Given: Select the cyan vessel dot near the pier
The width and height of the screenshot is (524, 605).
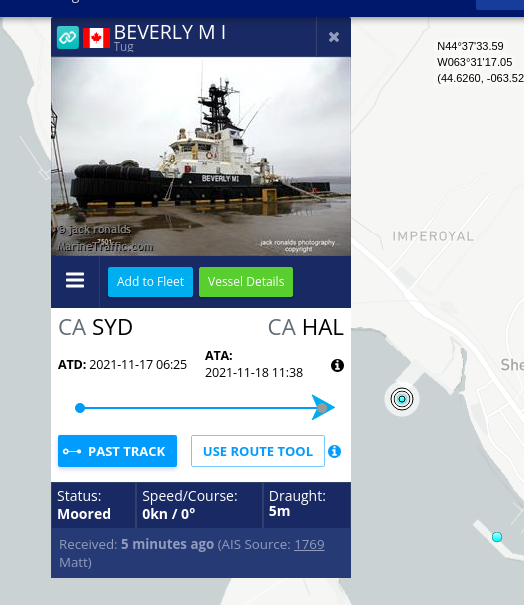Looking at the screenshot, I should point(497,537).
